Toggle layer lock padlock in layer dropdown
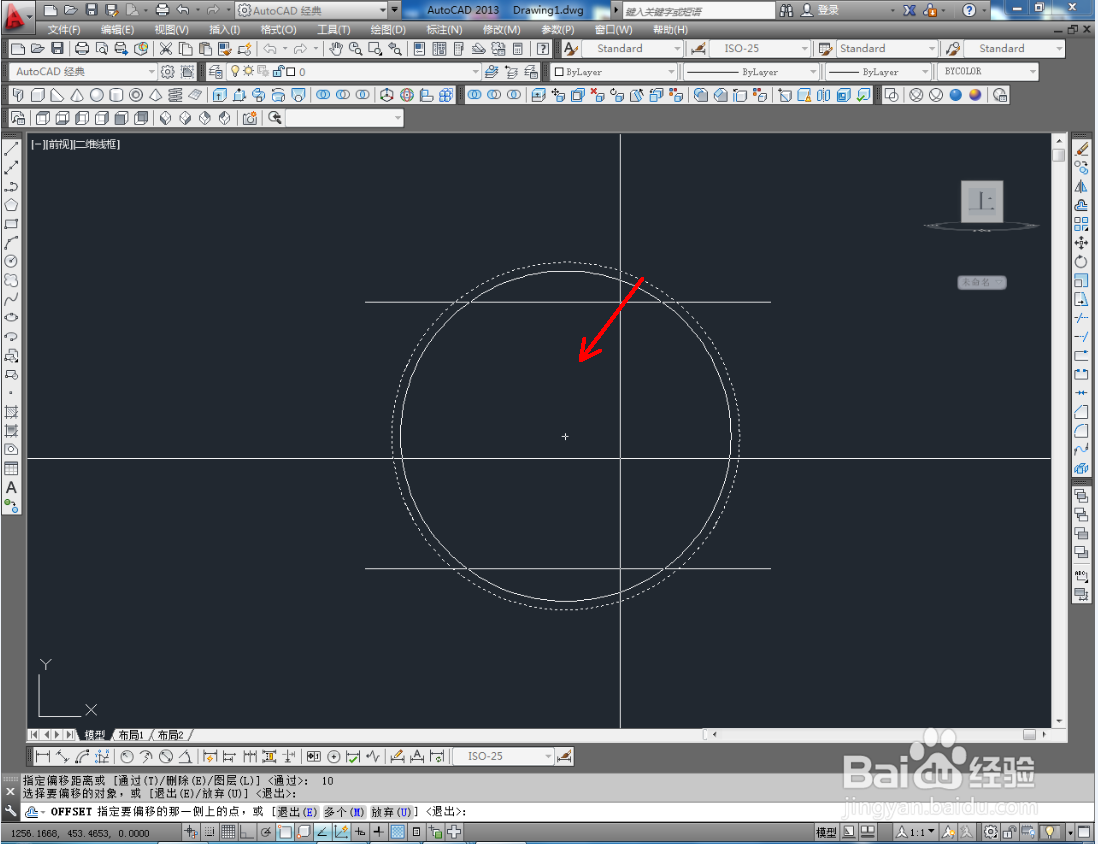This screenshot has width=1098, height=844. (x=278, y=71)
